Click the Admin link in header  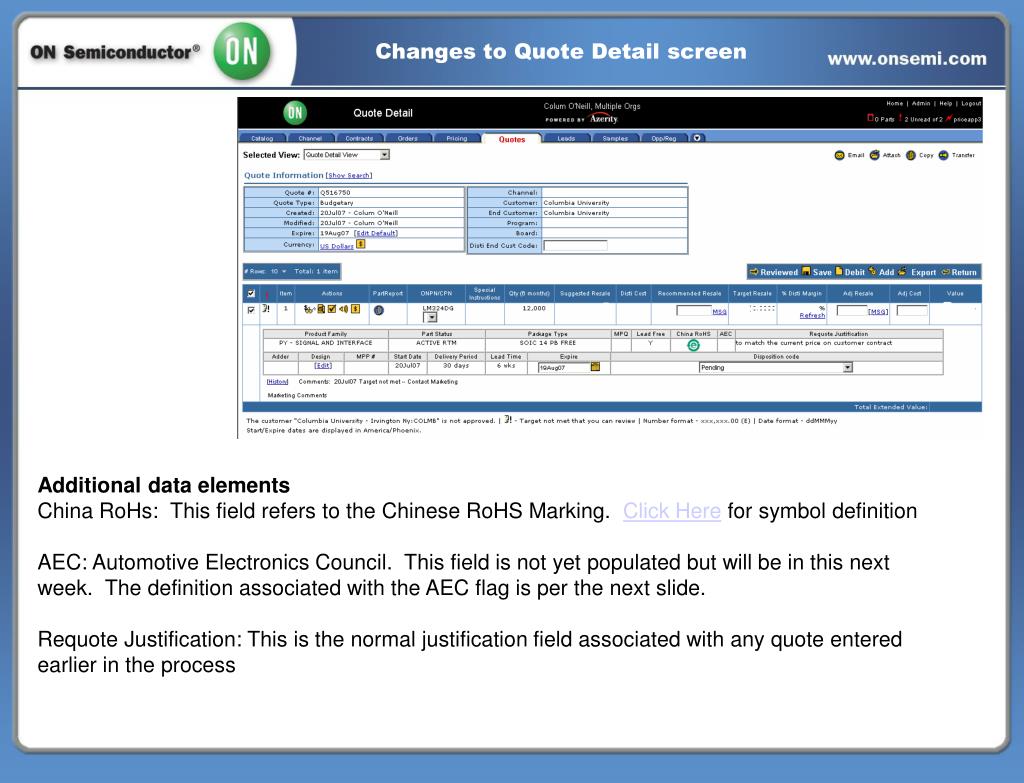[921, 103]
